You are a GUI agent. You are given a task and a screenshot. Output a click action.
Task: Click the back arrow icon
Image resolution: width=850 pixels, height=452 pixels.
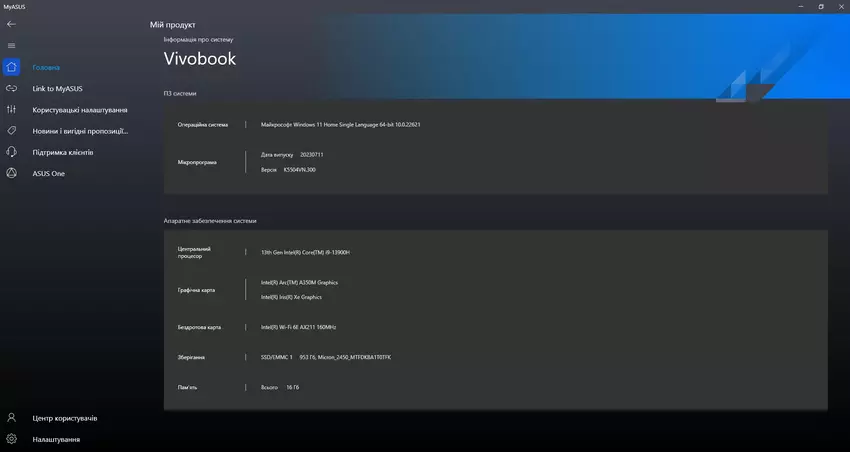(x=11, y=24)
